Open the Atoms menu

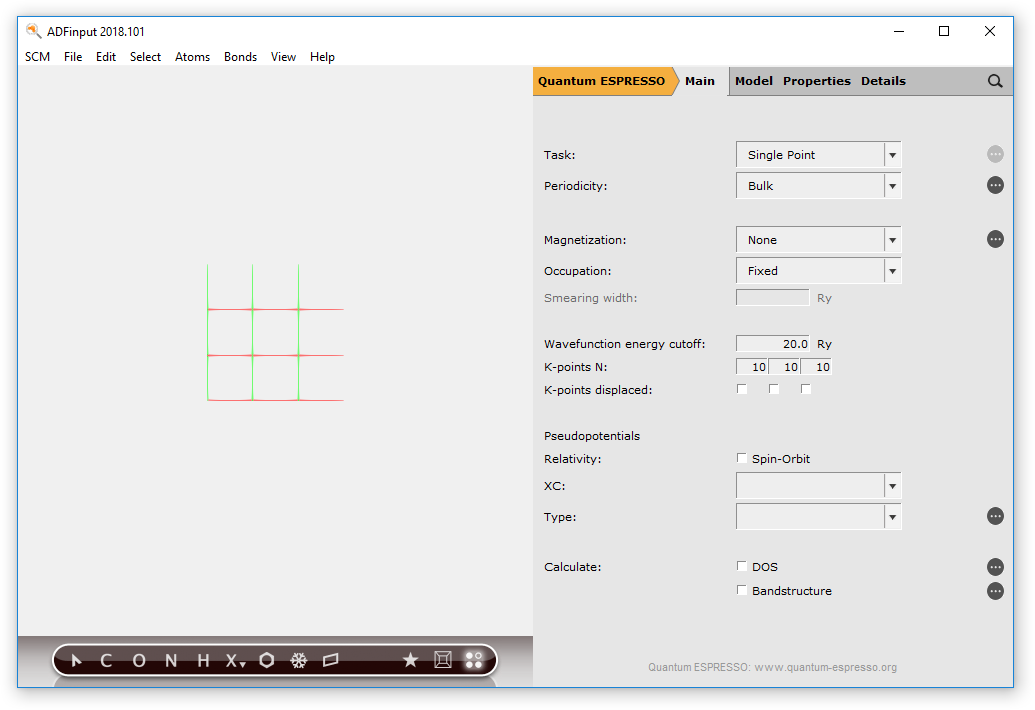[192, 57]
